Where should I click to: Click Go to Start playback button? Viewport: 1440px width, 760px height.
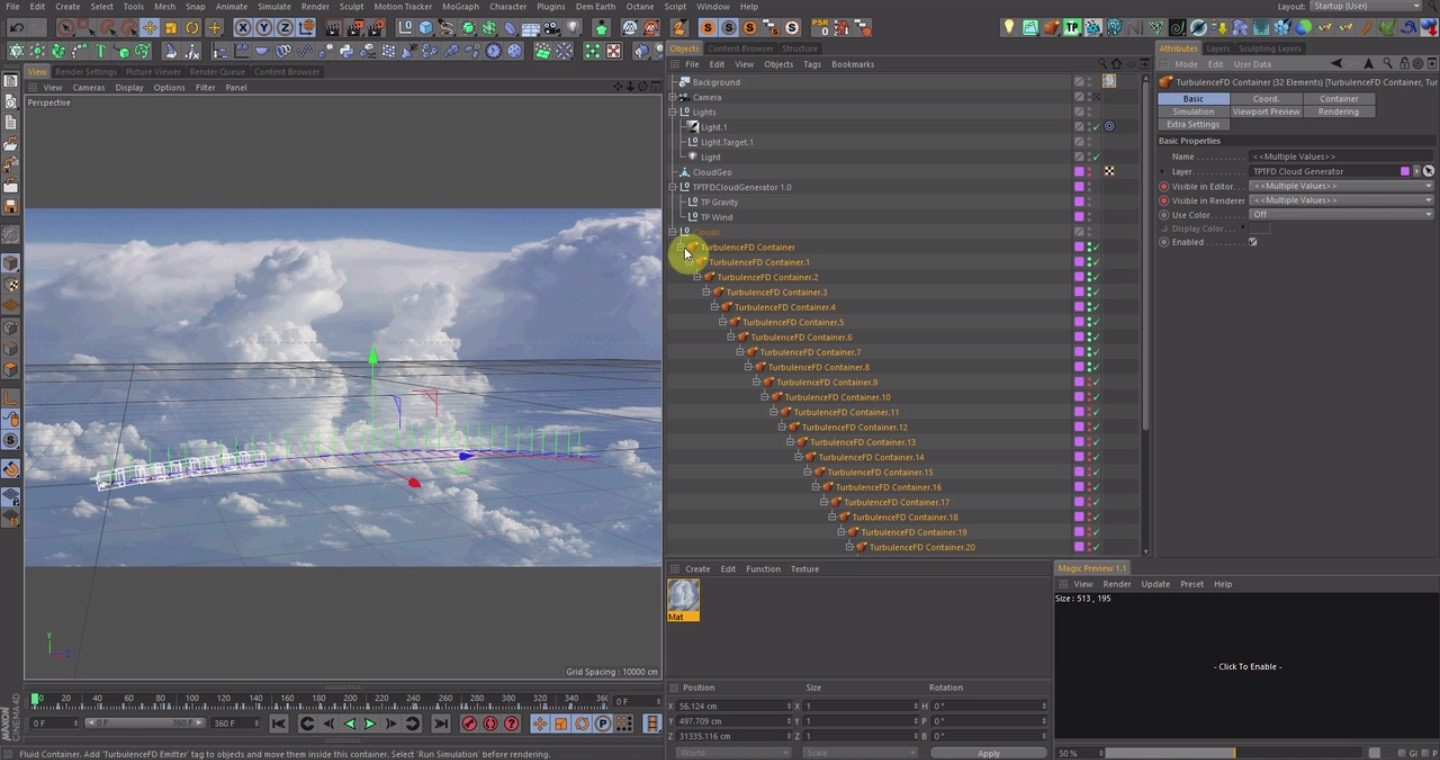pos(279,724)
